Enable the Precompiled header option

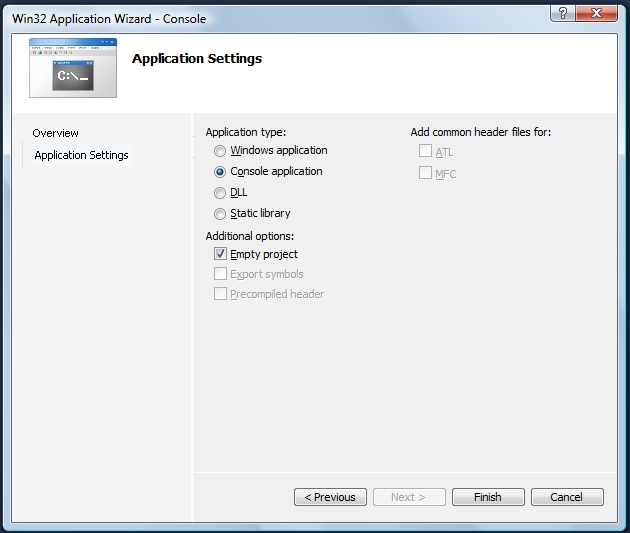[221, 294]
